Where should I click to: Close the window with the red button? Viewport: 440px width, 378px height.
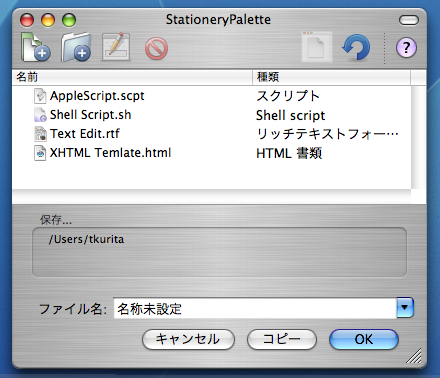click(27, 20)
